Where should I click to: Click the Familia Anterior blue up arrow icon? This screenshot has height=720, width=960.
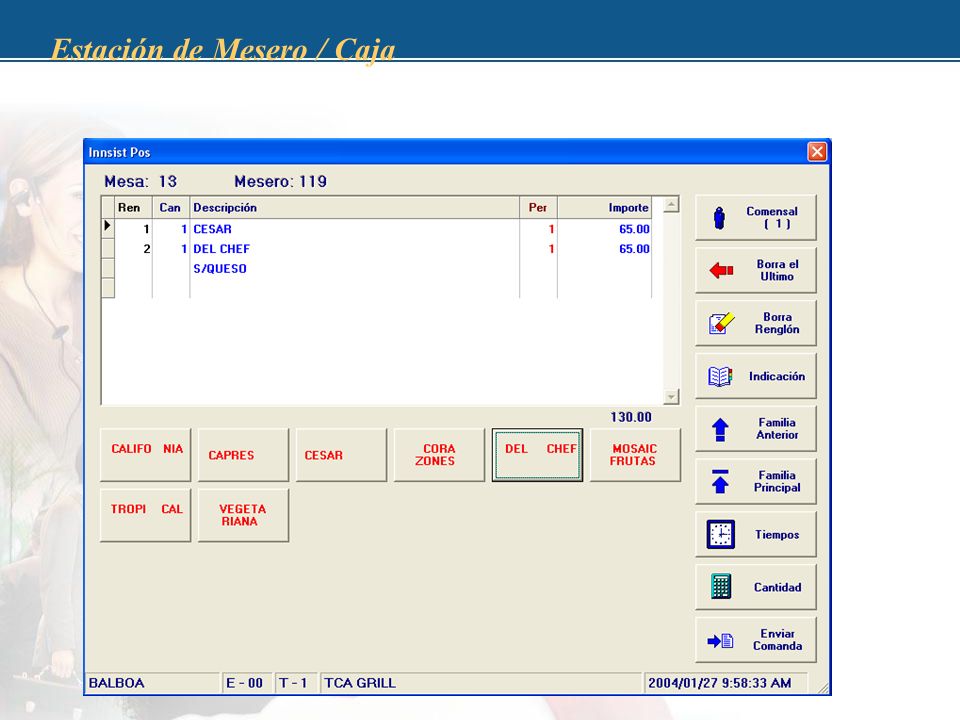[720, 429]
